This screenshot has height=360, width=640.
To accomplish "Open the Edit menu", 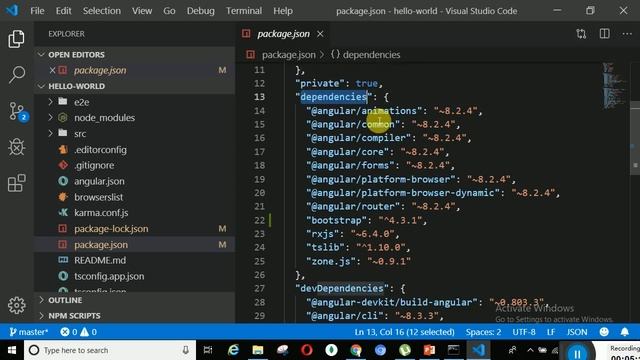I will click(63, 11).
